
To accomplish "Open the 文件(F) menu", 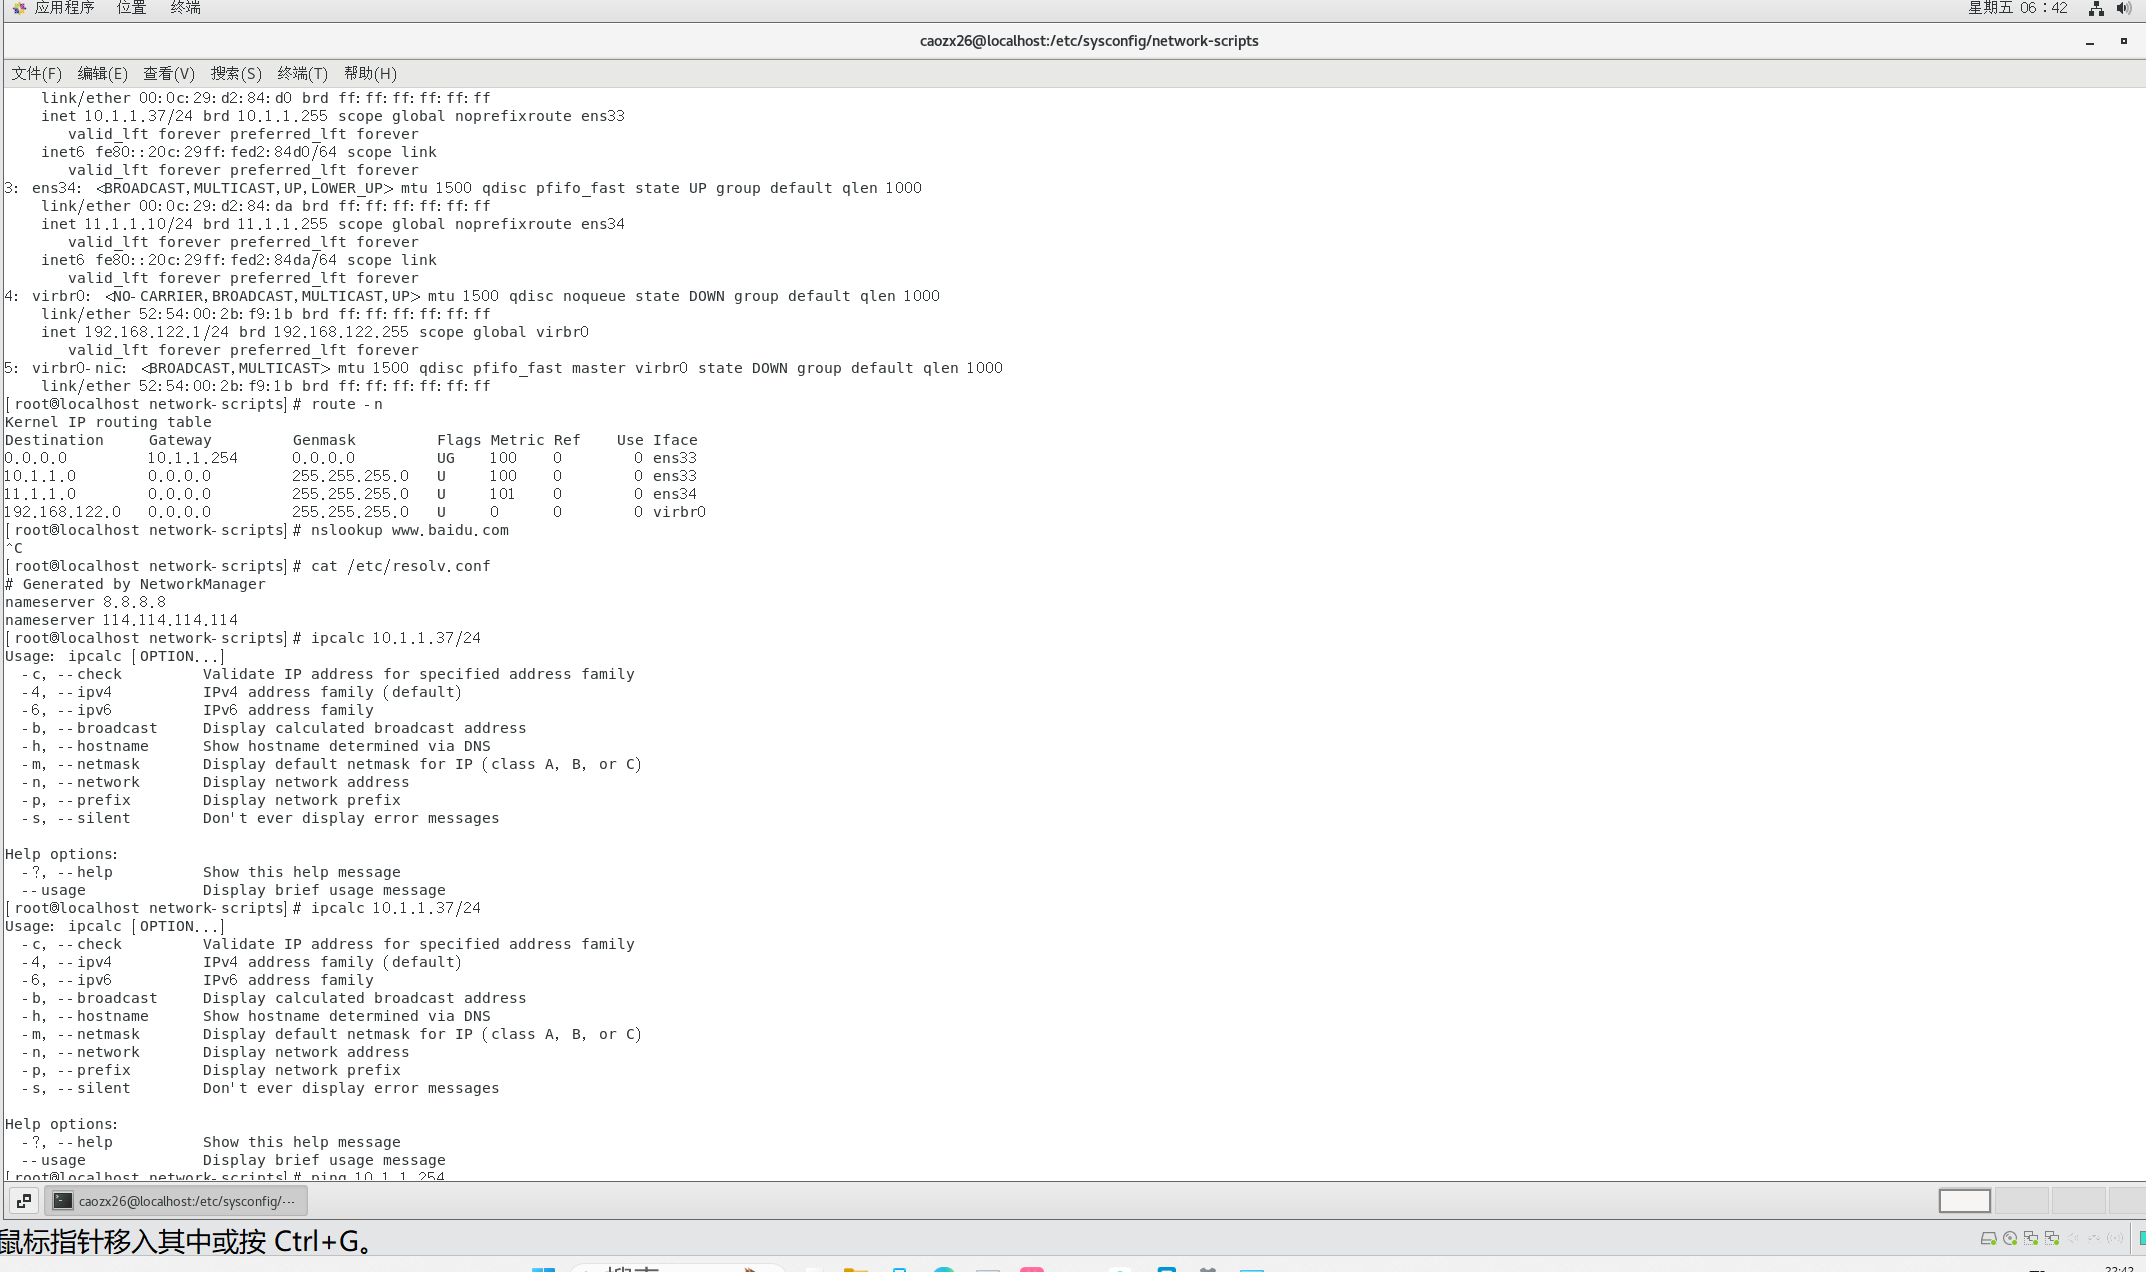I will [36, 73].
